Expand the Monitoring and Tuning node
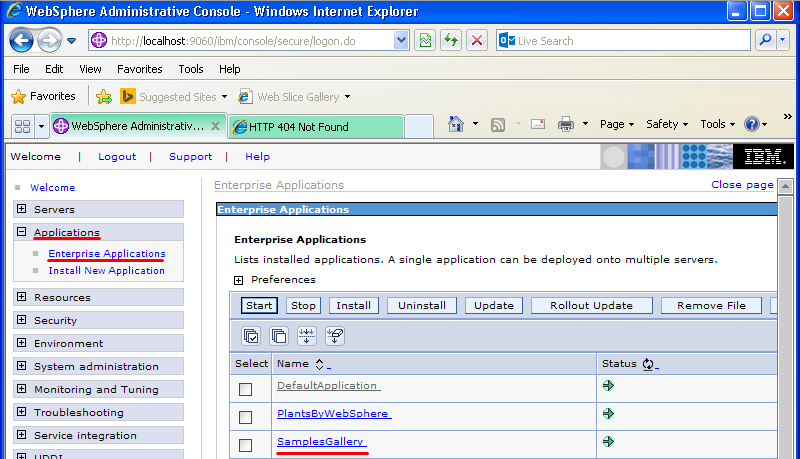This screenshot has width=800, height=459. tap(21, 389)
